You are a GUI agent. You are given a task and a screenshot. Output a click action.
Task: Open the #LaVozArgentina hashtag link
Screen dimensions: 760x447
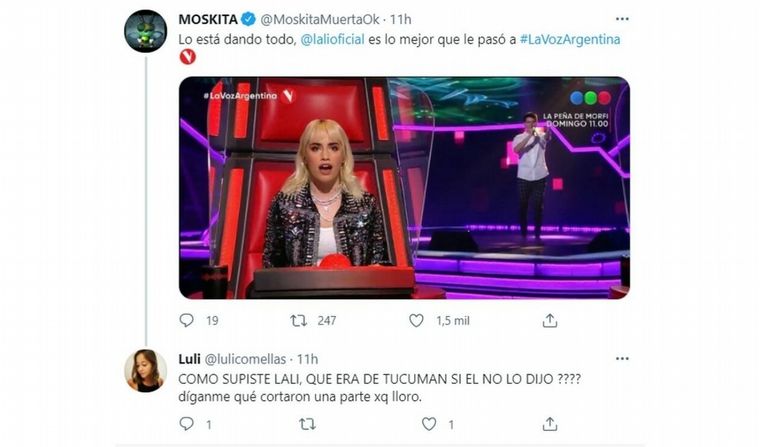570,39
